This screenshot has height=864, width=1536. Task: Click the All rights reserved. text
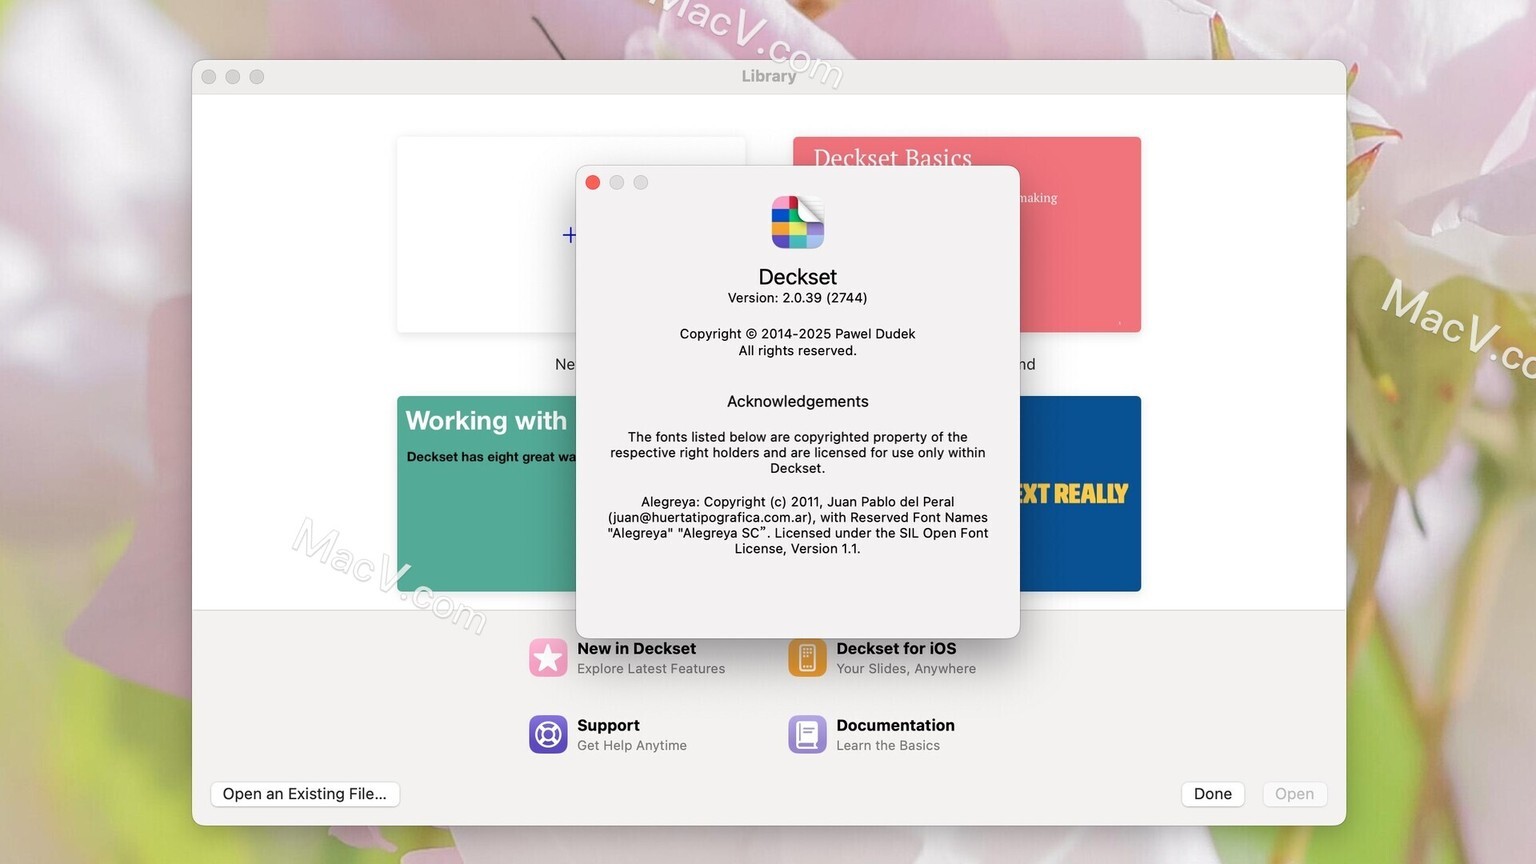[798, 351]
